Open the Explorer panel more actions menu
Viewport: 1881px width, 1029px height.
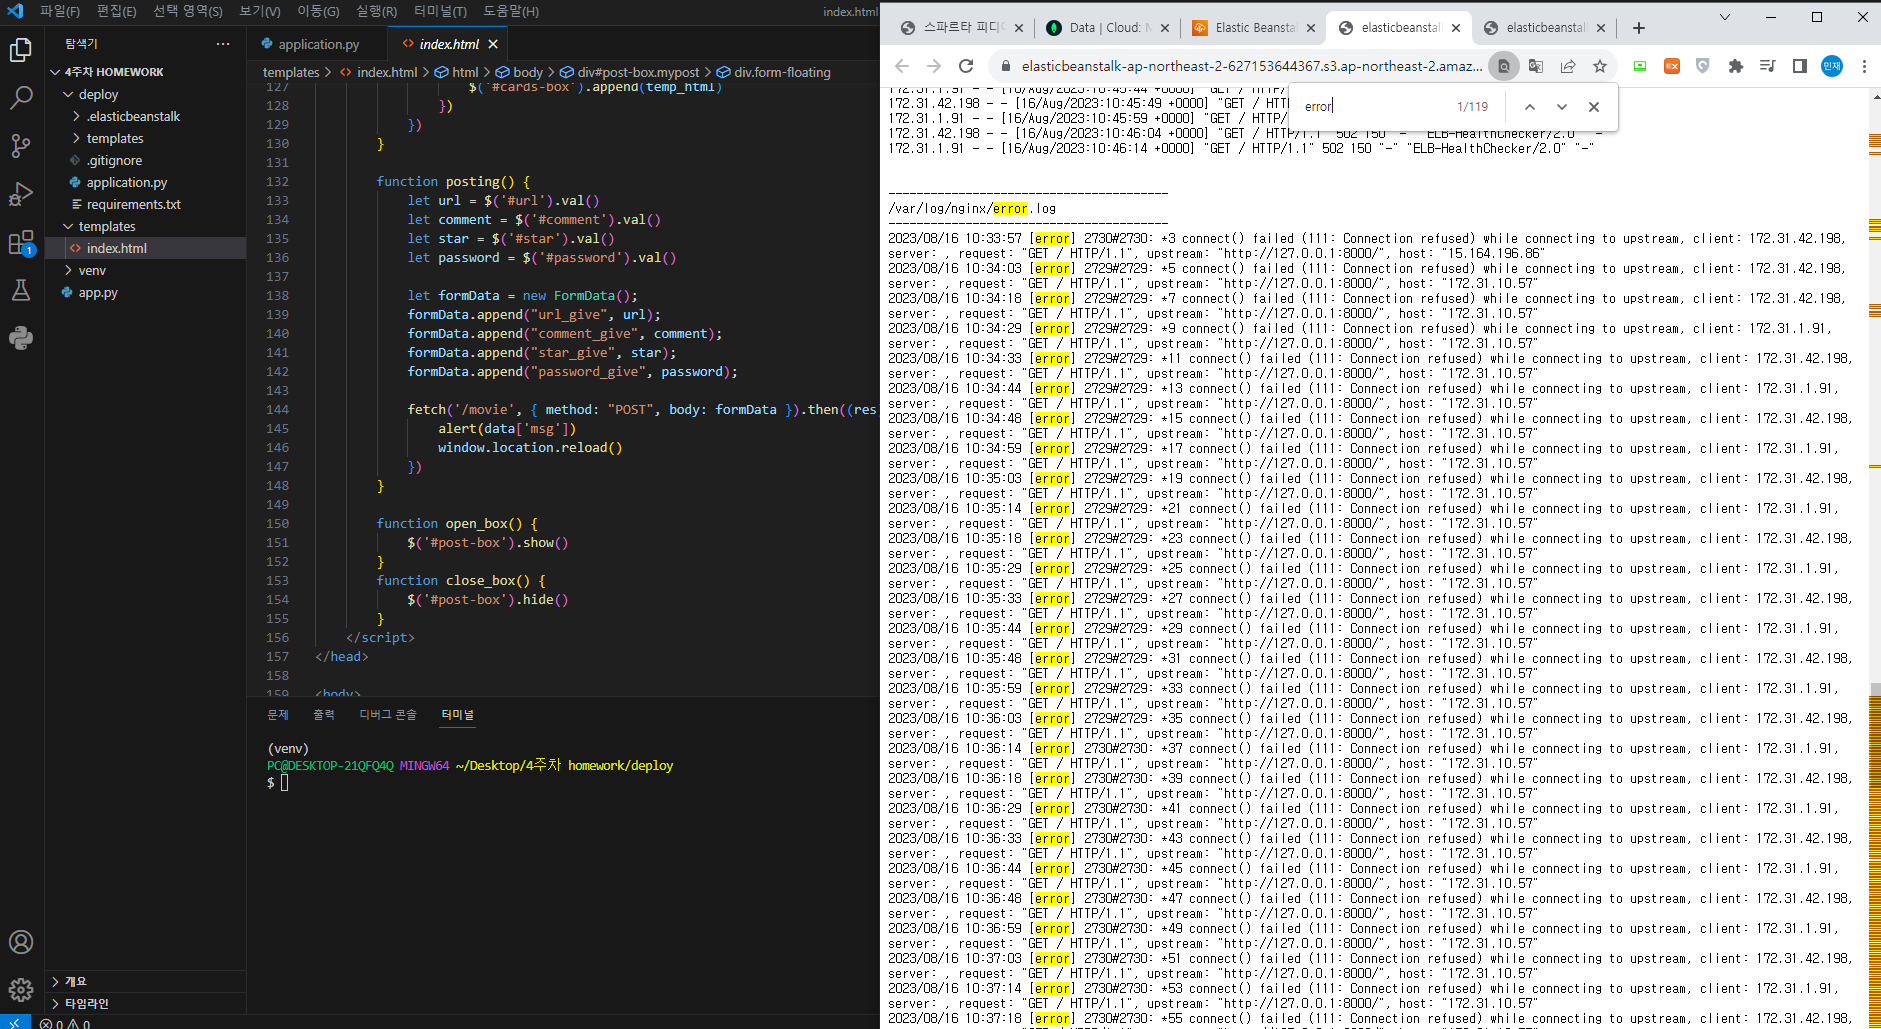tap(223, 44)
